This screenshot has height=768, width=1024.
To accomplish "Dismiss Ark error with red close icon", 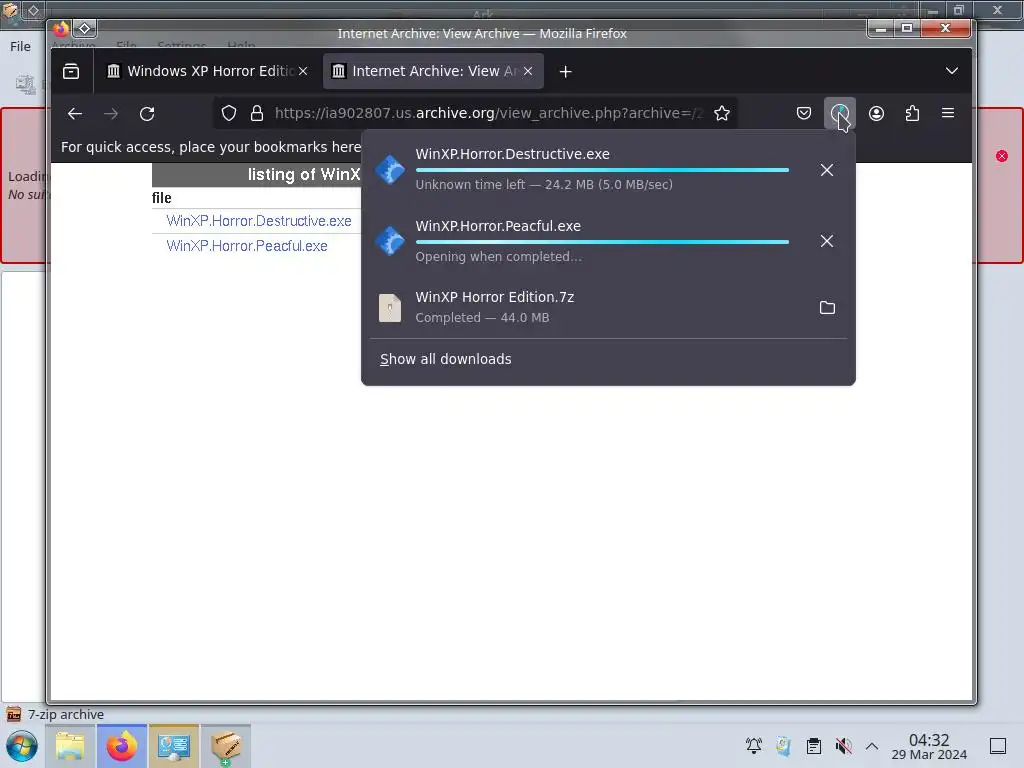I will pyautogui.click(x=1002, y=156).
